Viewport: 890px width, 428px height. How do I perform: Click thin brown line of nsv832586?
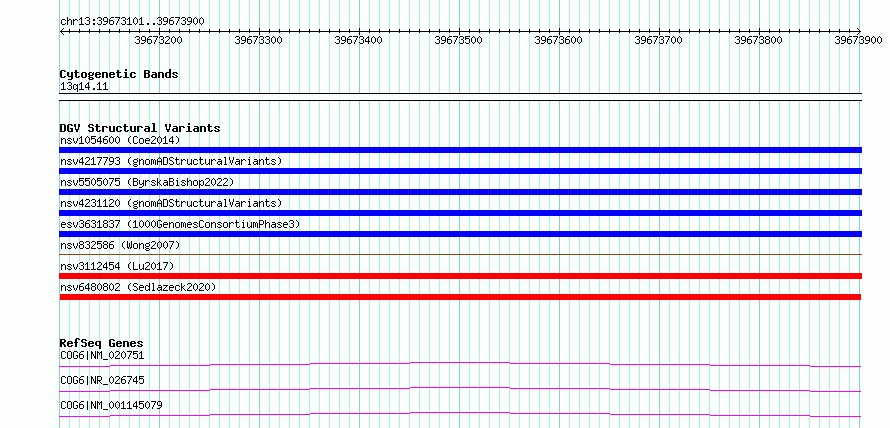461,254
